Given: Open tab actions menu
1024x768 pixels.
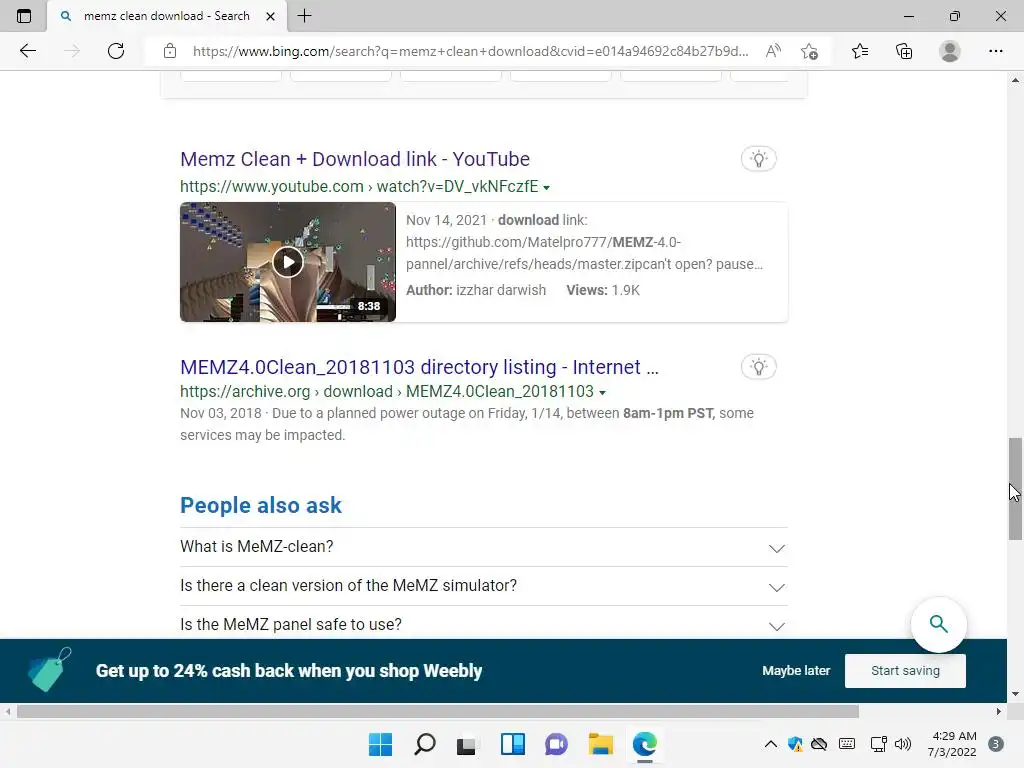Looking at the screenshot, I should click(24, 16).
